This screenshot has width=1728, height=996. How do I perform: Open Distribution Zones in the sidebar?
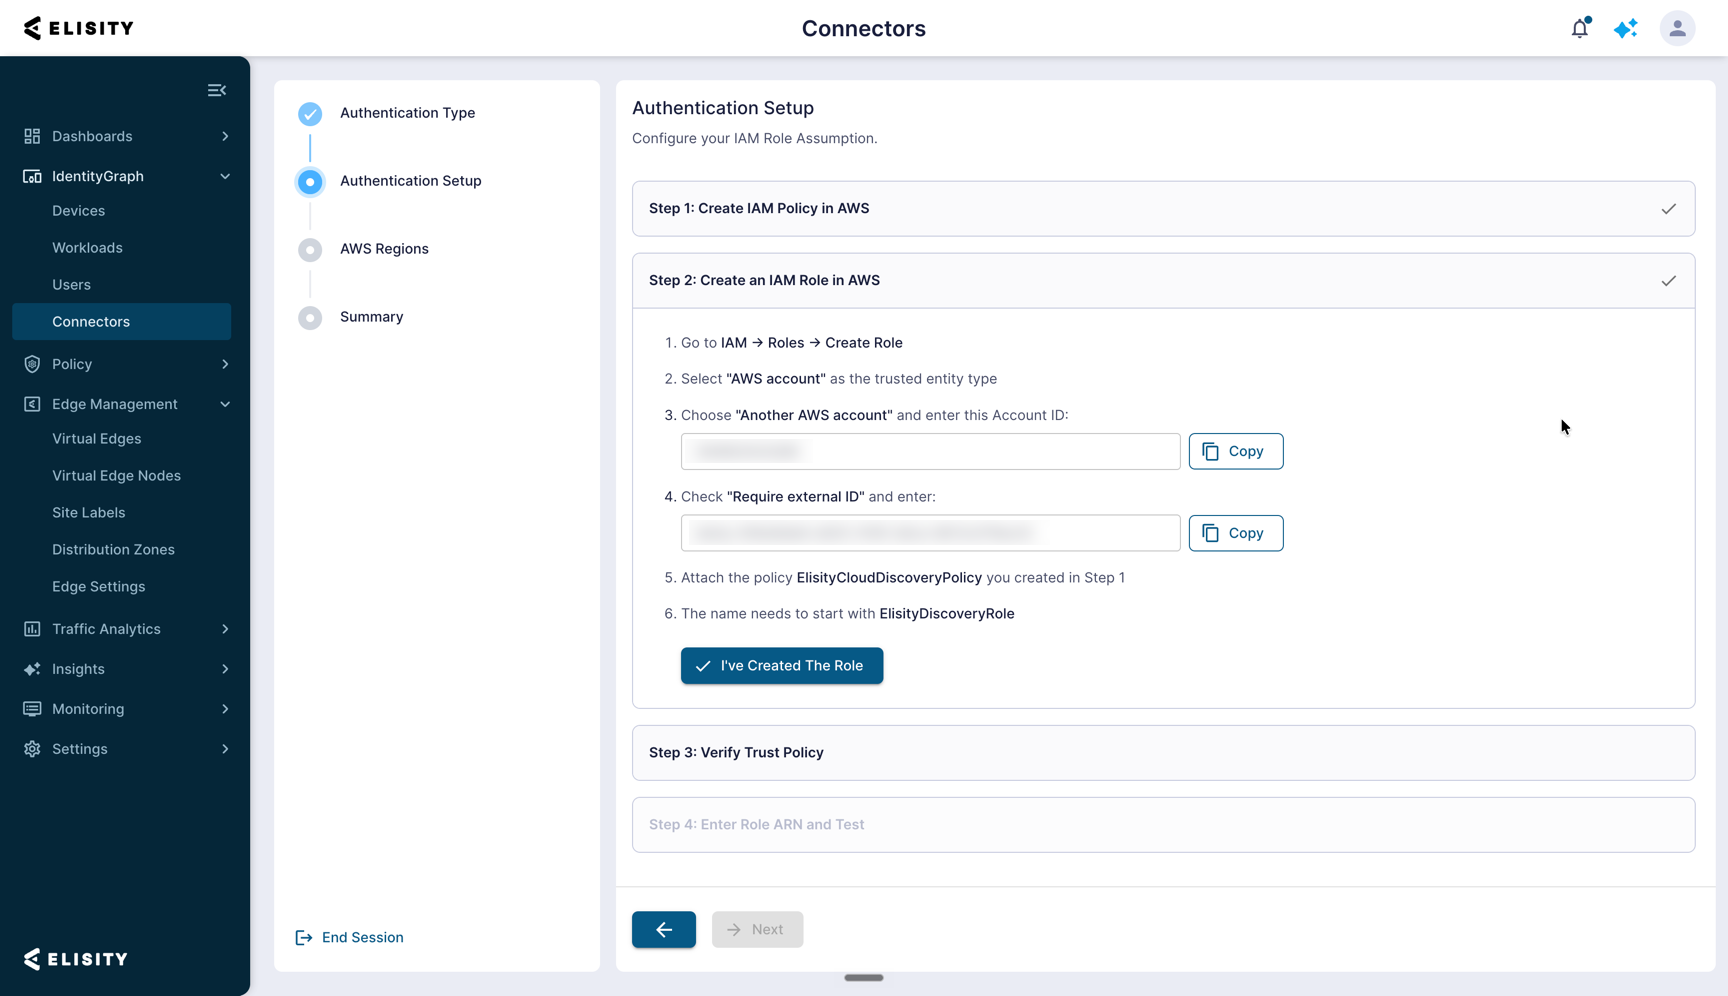113,550
